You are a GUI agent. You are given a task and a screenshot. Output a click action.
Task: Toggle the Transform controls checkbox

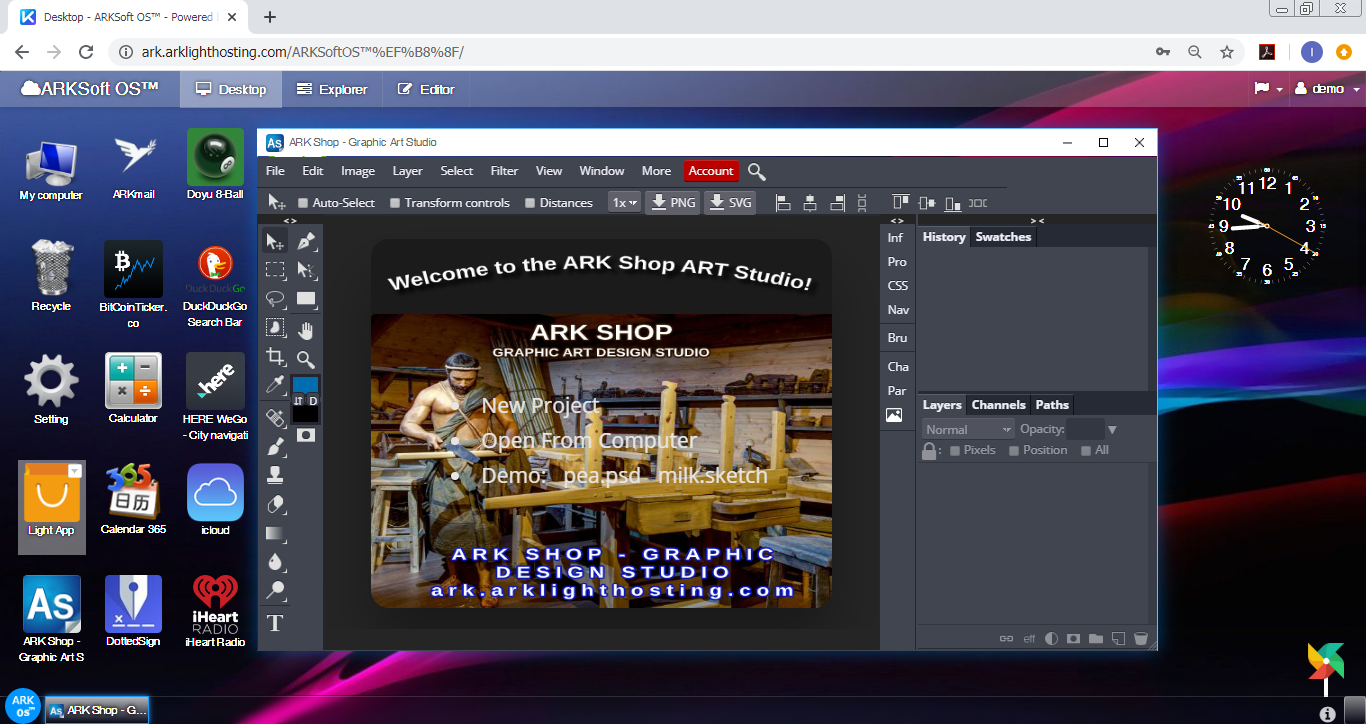pyautogui.click(x=395, y=203)
